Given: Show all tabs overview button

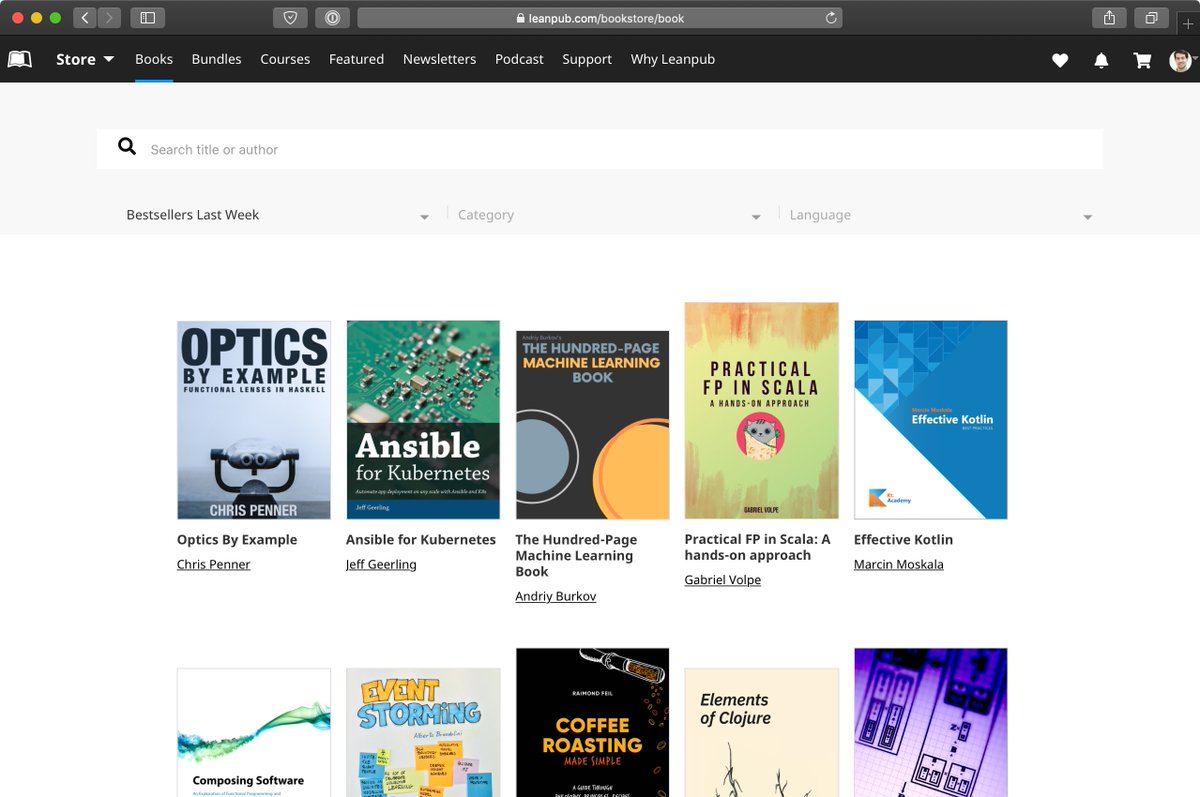Looking at the screenshot, I should 1151,18.
